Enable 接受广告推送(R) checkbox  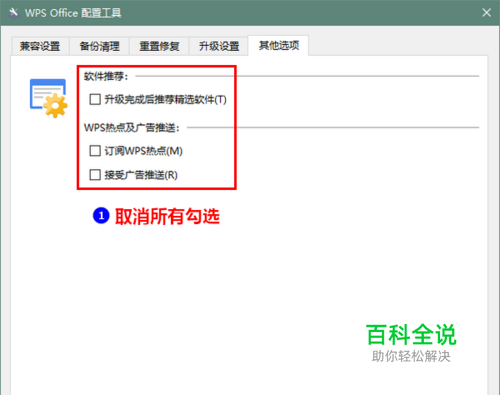pos(95,175)
